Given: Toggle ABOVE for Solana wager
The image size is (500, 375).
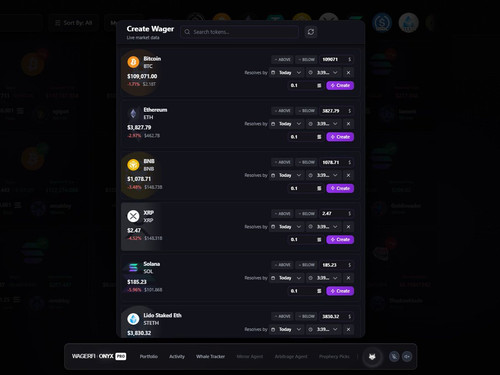Looking at the screenshot, I should [283, 265].
